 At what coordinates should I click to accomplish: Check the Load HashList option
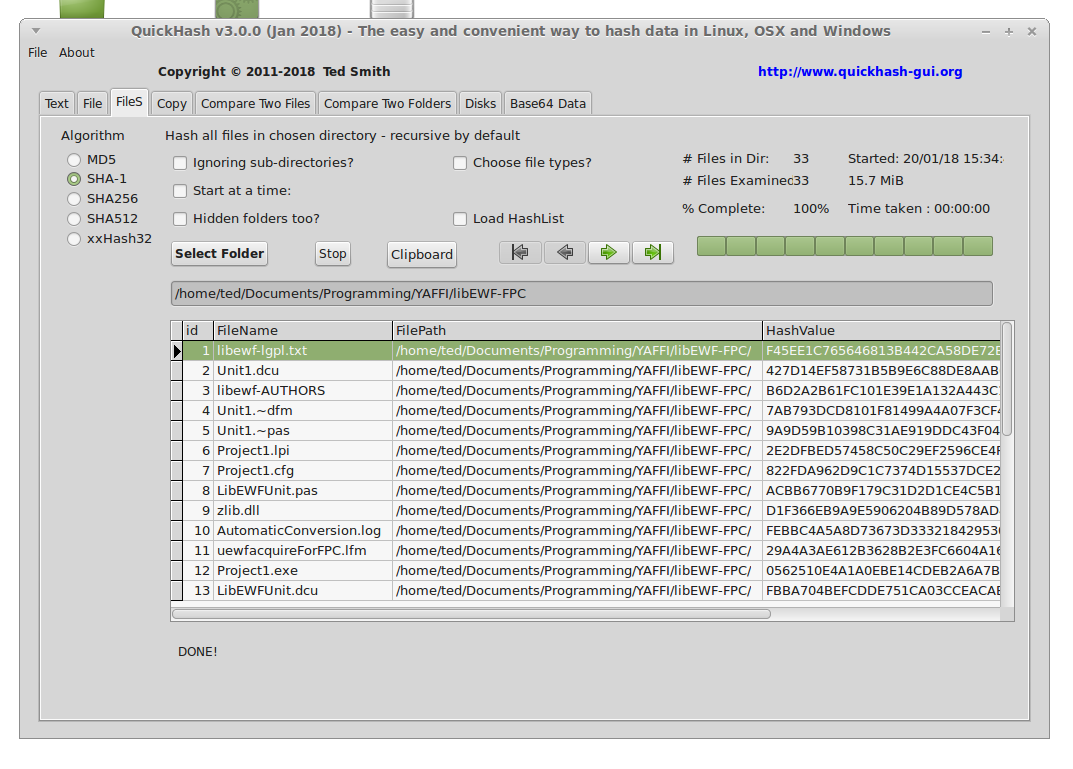point(460,219)
